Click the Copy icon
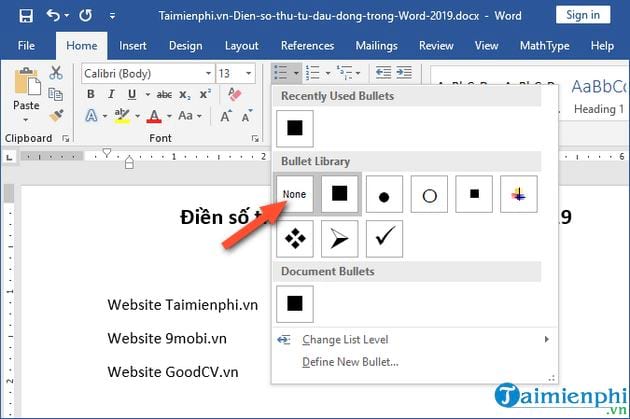The image size is (630, 419). pos(55,94)
